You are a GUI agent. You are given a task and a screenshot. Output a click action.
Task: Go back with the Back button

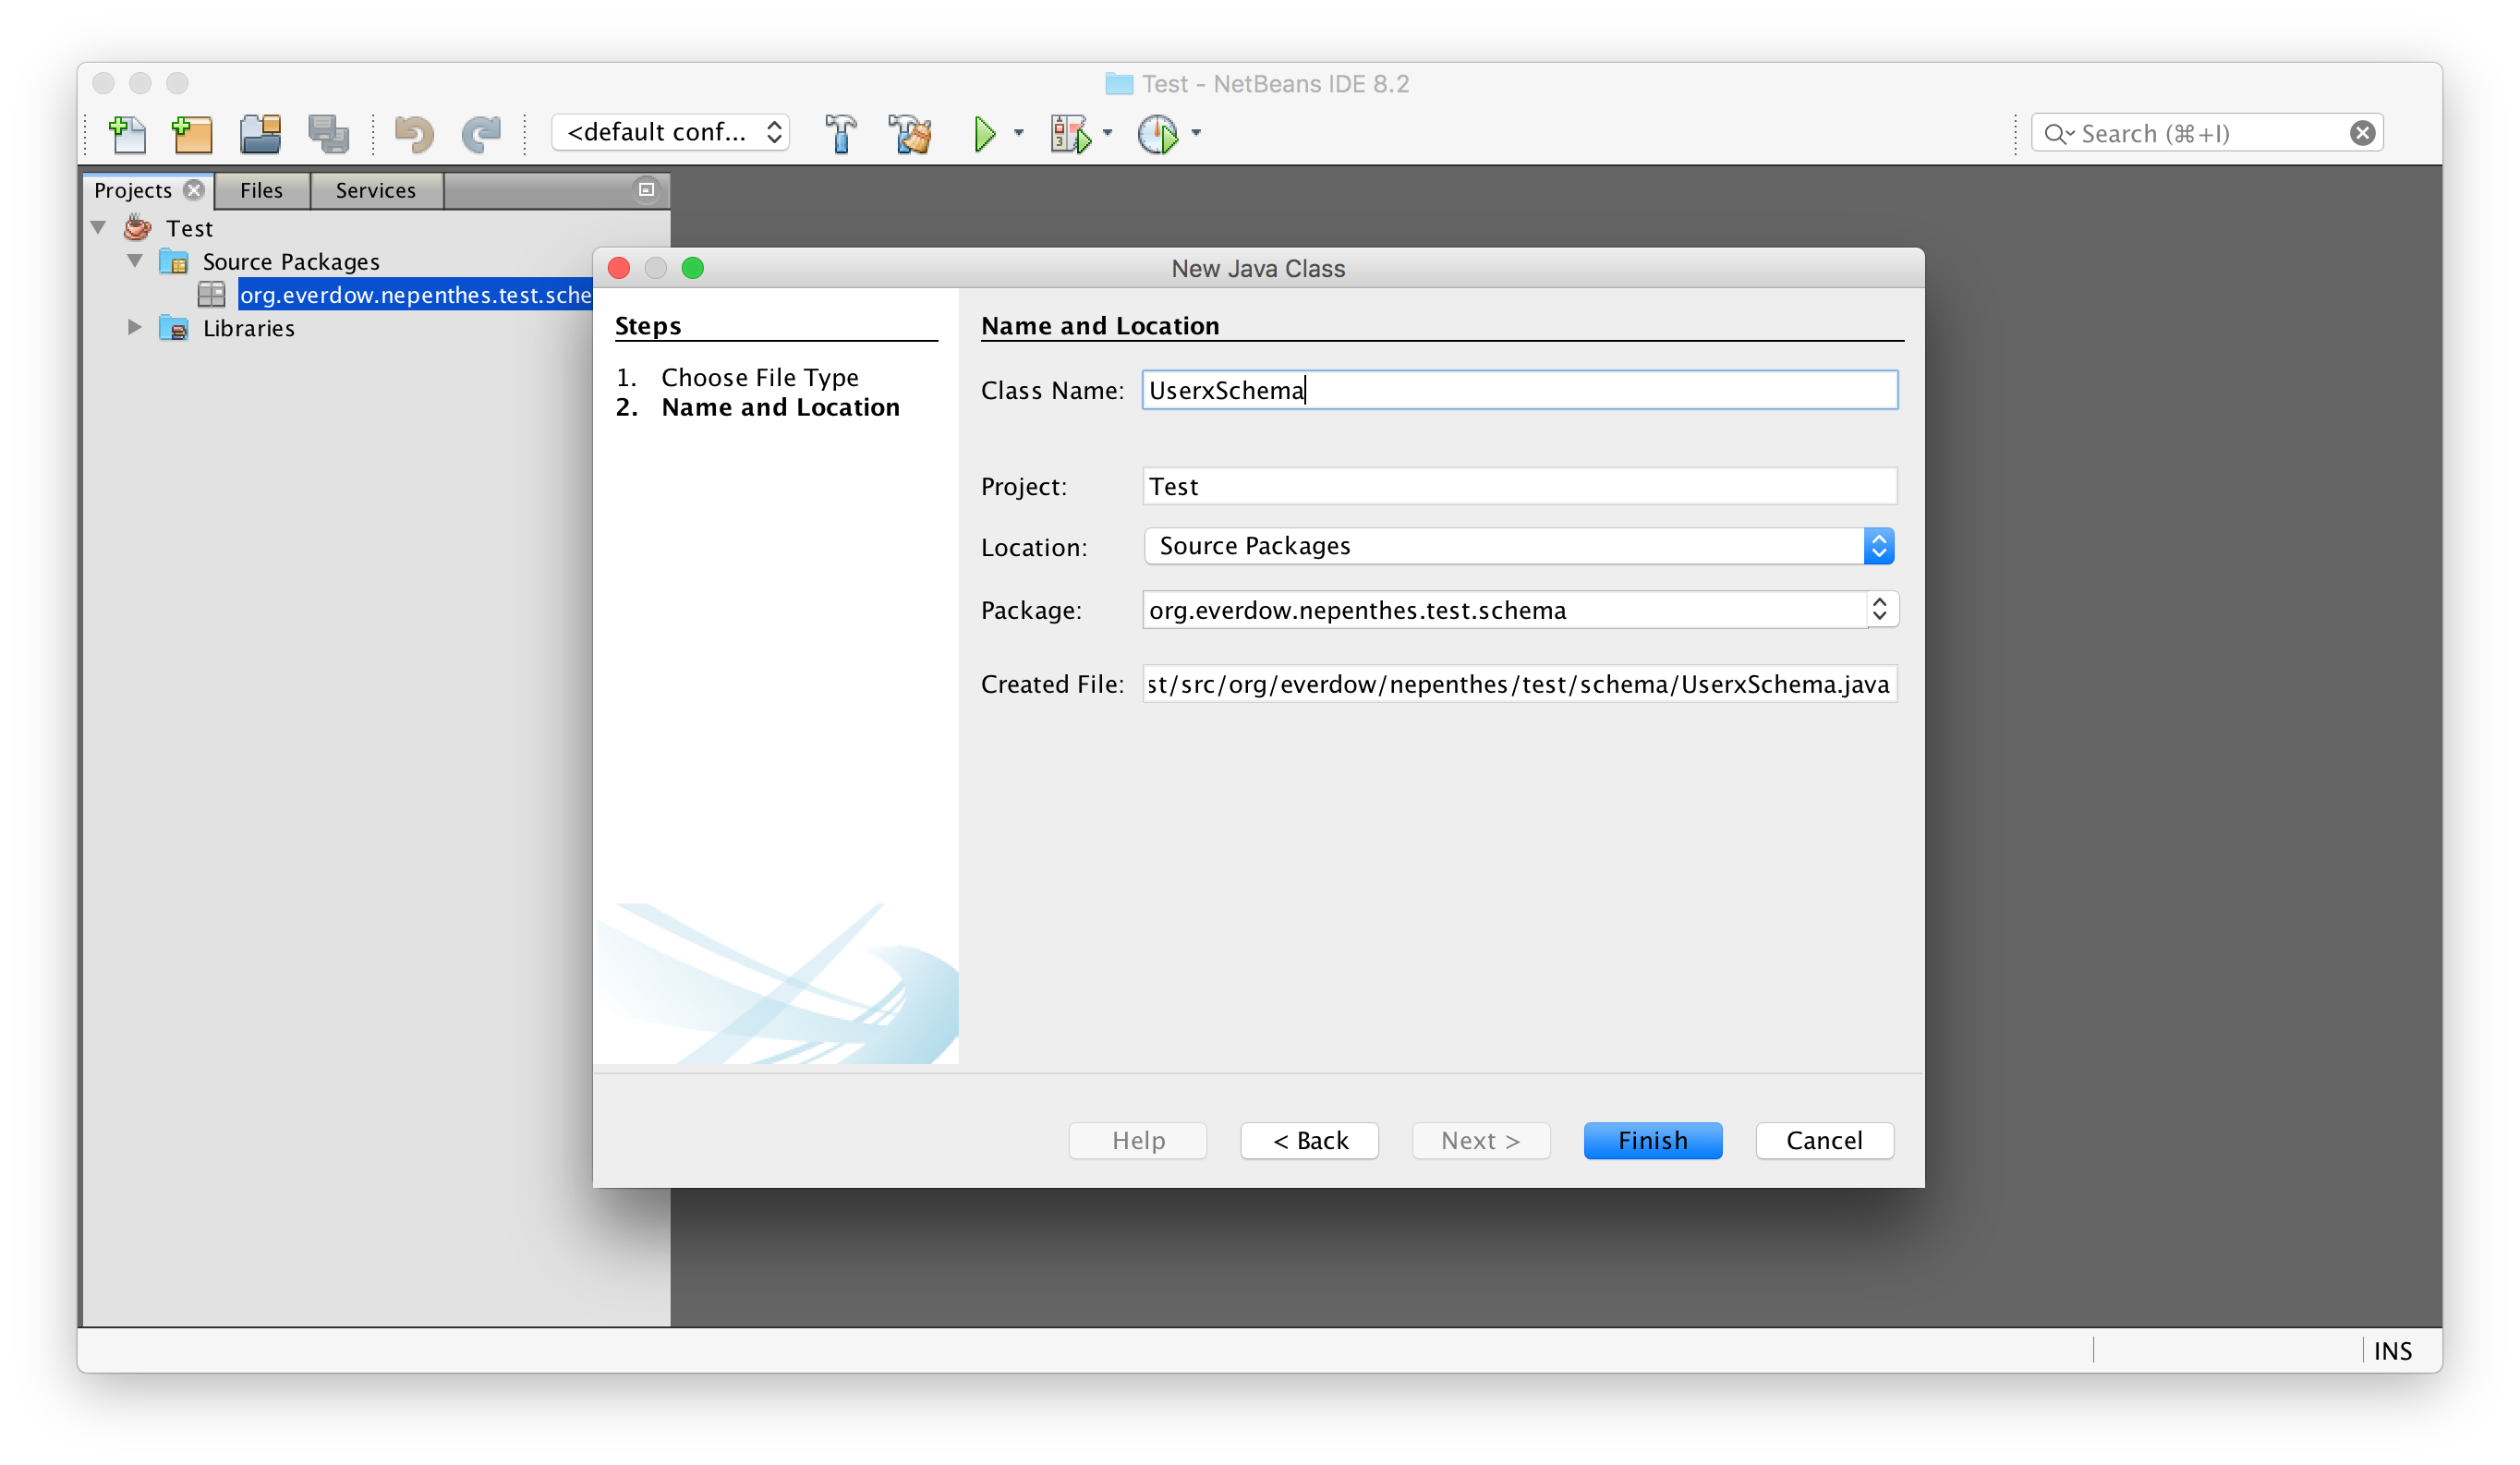1310,1141
